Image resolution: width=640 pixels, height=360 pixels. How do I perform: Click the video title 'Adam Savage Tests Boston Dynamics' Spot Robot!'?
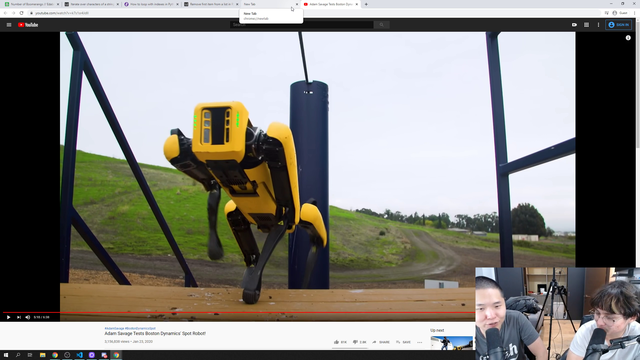tap(155, 333)
